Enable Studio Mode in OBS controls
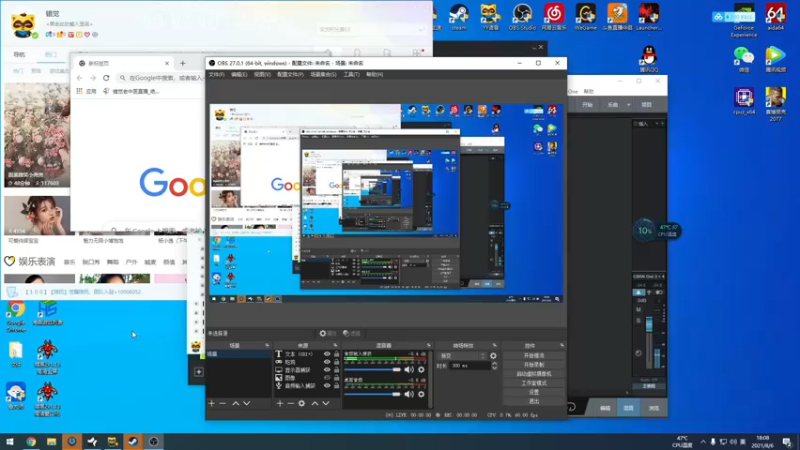The width and height of the screenshot is (800, 450). tap(534, 383)
